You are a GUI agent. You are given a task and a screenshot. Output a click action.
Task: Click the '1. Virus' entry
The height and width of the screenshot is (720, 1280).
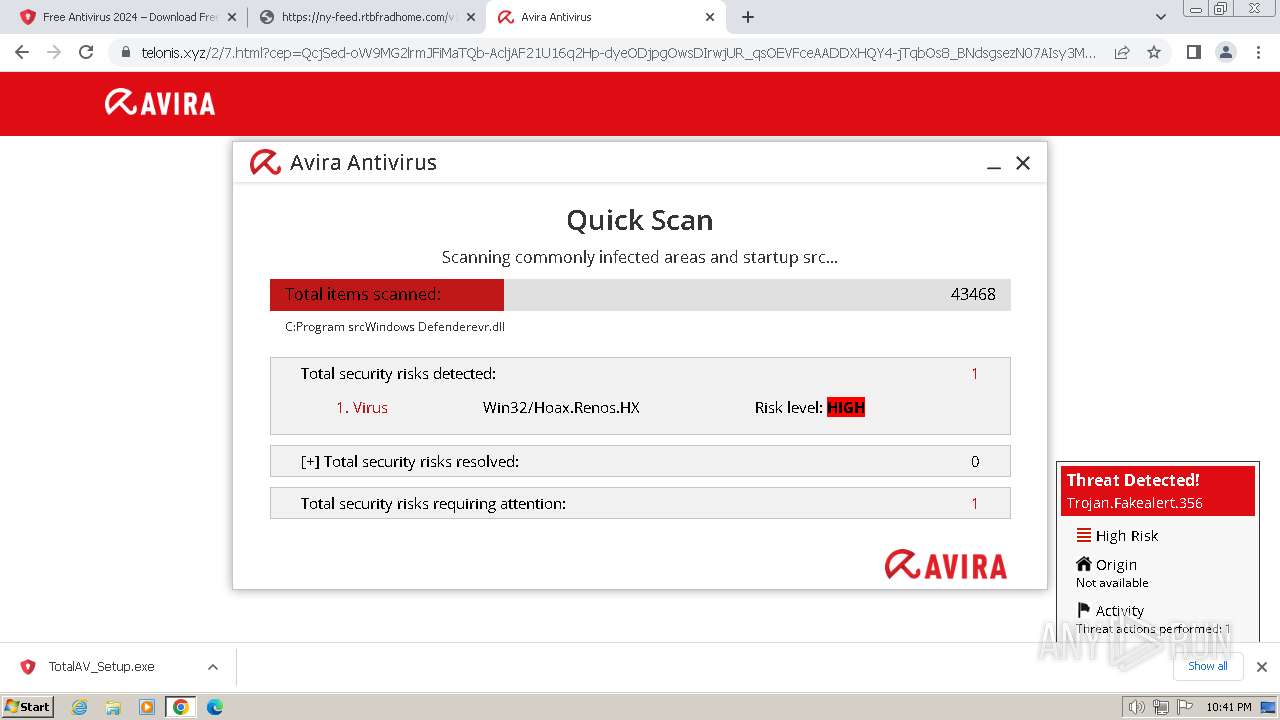(362, 408)
